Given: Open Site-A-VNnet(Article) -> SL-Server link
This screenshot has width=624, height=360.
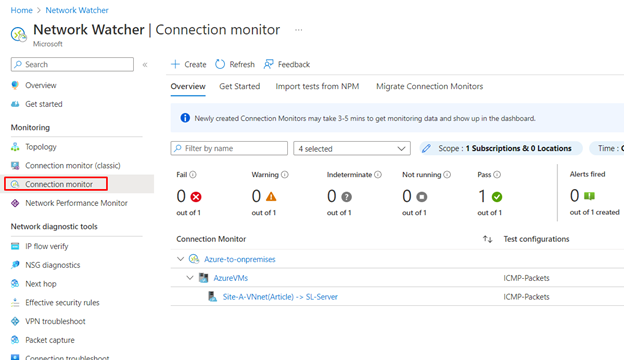Looking at the screenshot, I should pyautogui.click(x=280, y=297).
